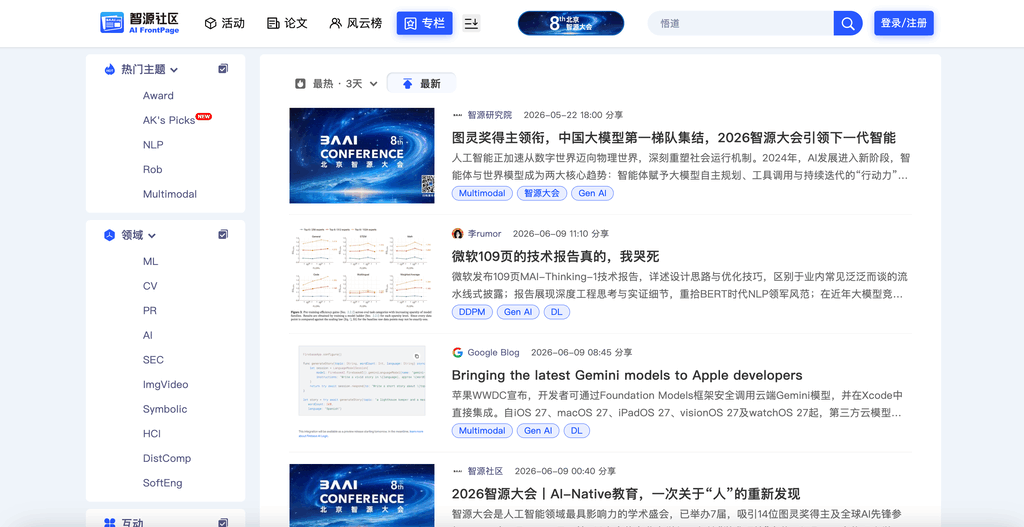Screen dimensions: 1024x527
Task: Toggle the 领域 select-all checkbox
Action: tap(223, 234)
